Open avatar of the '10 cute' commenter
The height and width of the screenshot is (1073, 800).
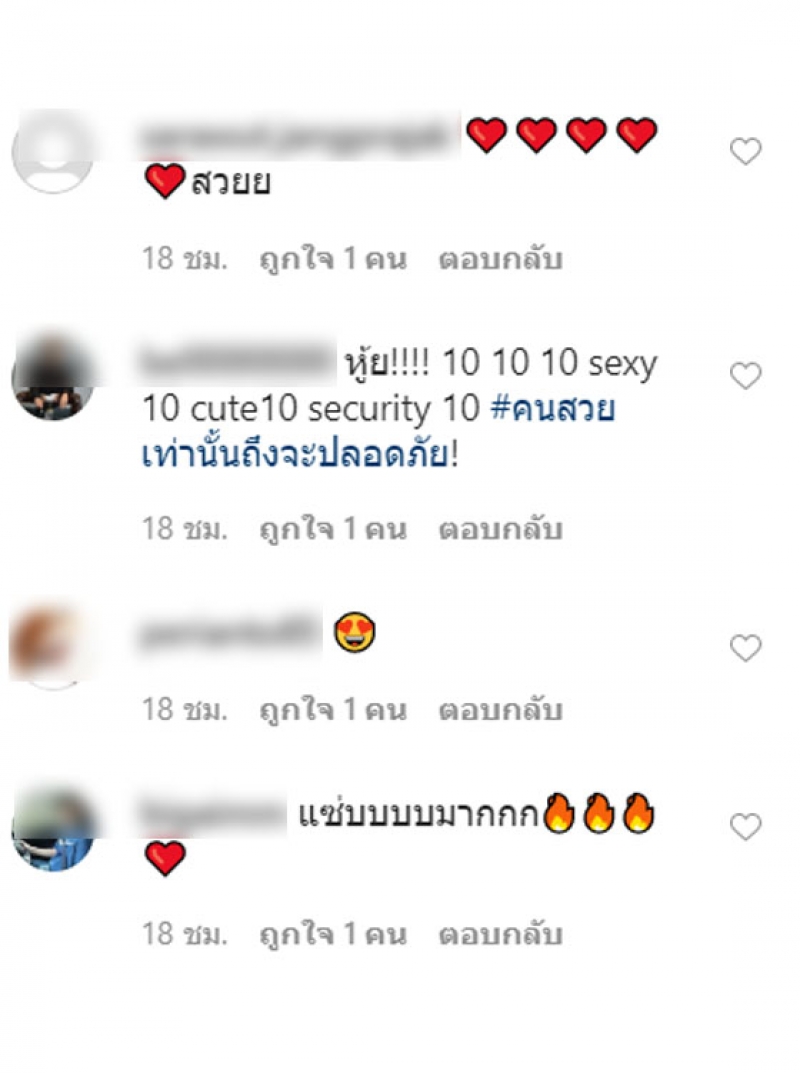point(53,378)
